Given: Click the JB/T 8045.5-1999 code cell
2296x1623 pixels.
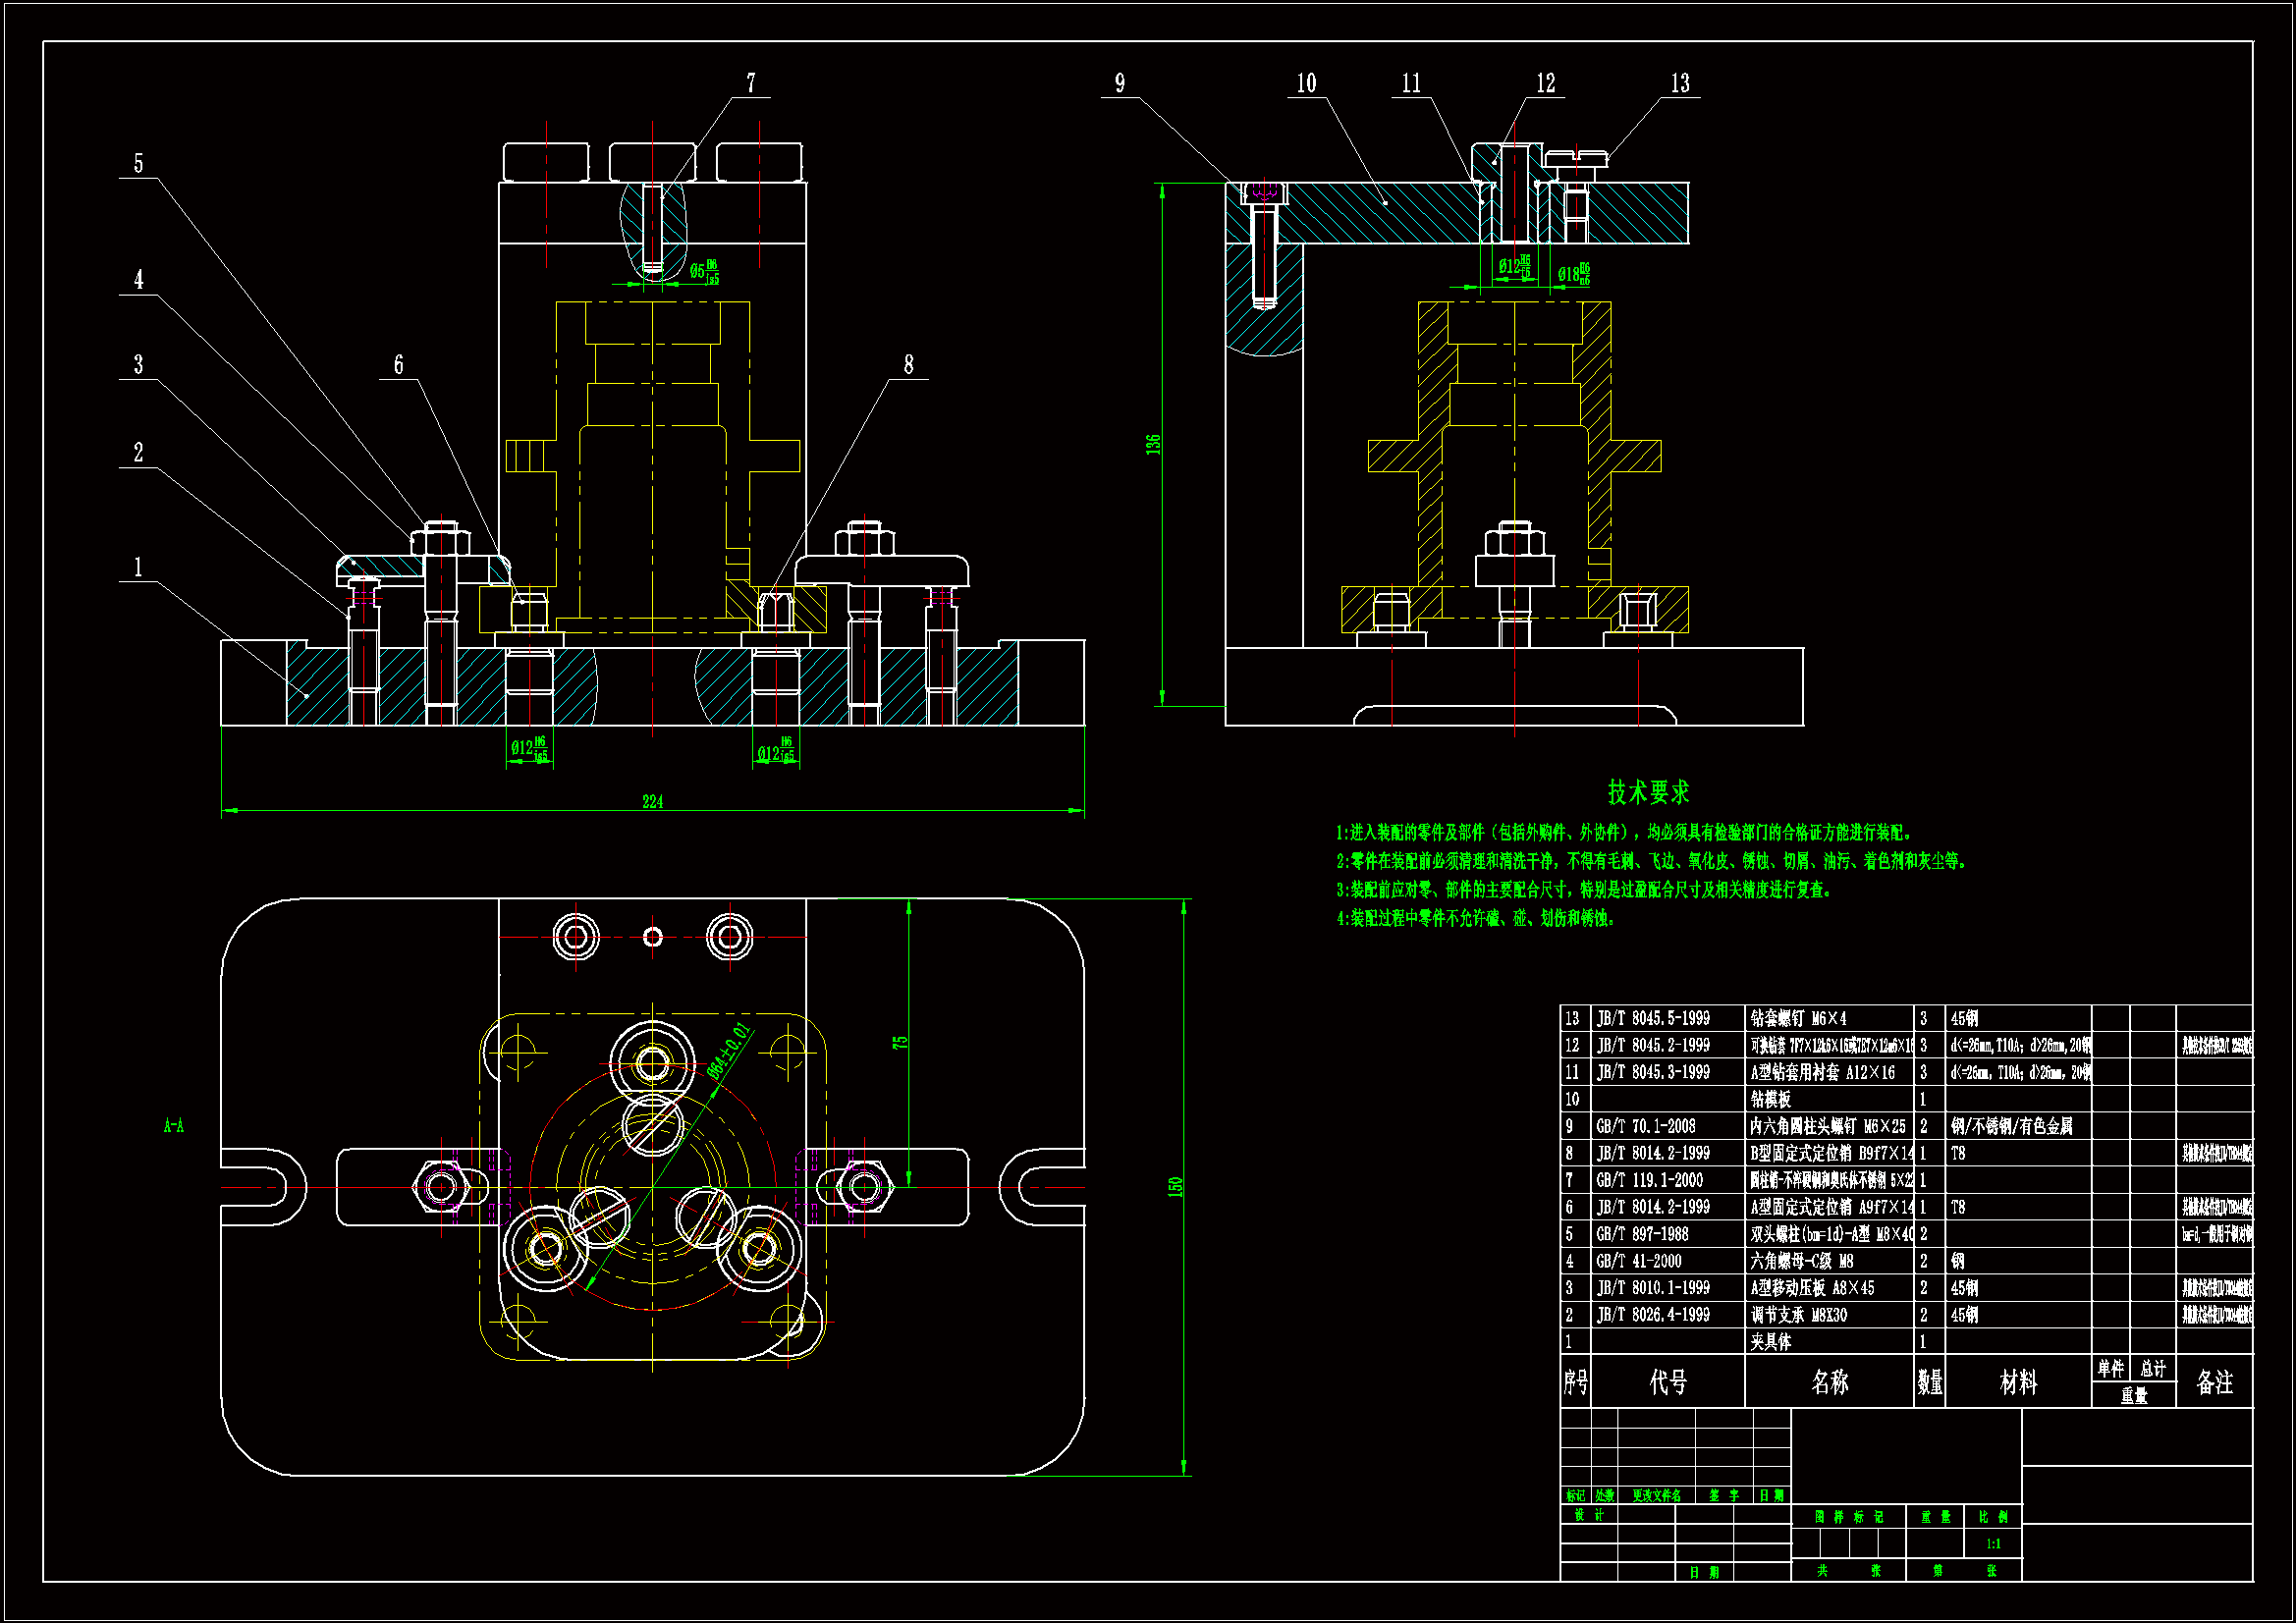Looking at the screenshot, I should (x=1652, y=1018).
